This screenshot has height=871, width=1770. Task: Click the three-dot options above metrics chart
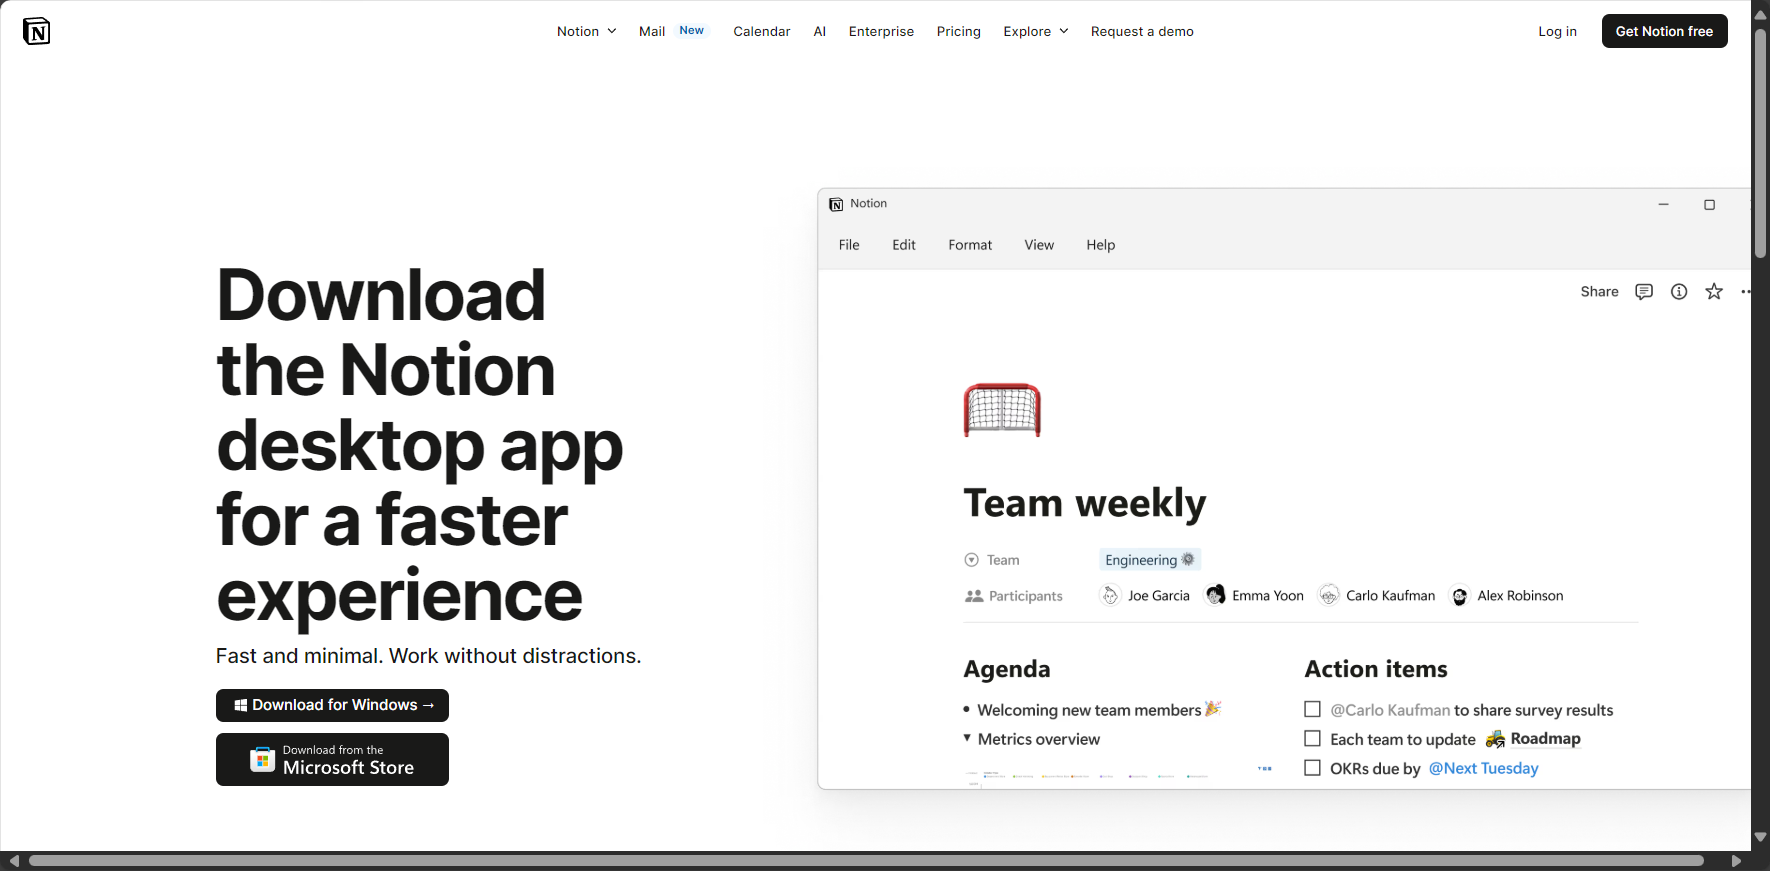tap(1265, 769)
